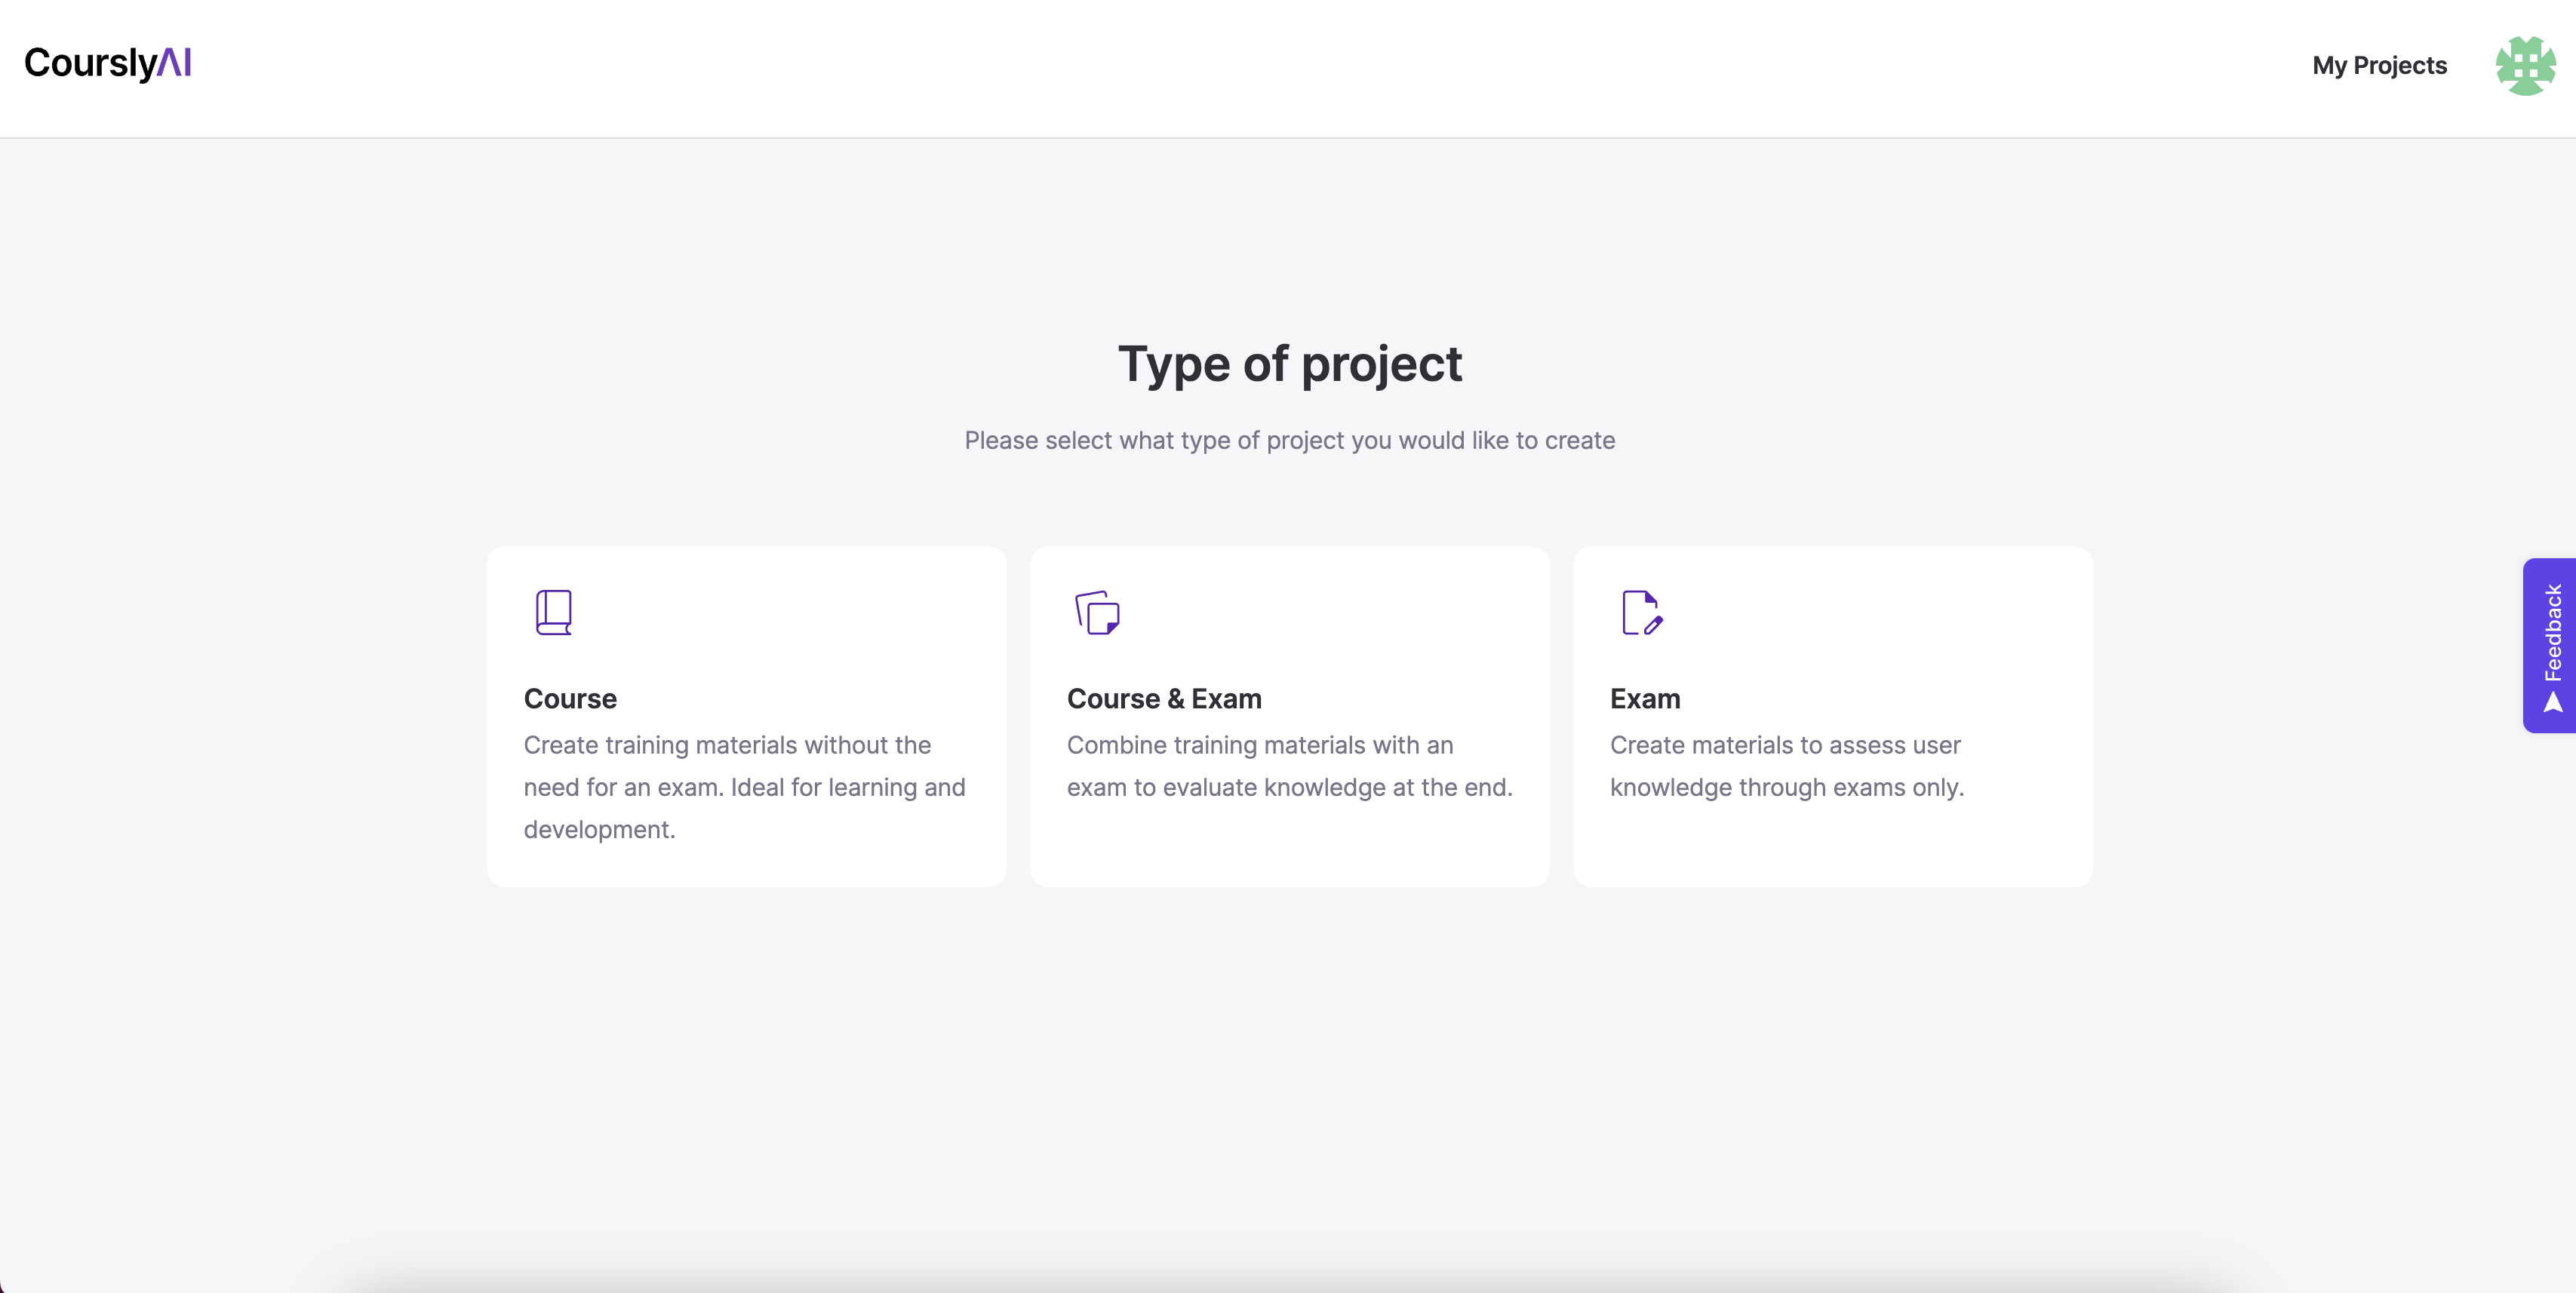2576x1293 pixels.
Task: Click Course card description text
Action: [x=744, y=787]
